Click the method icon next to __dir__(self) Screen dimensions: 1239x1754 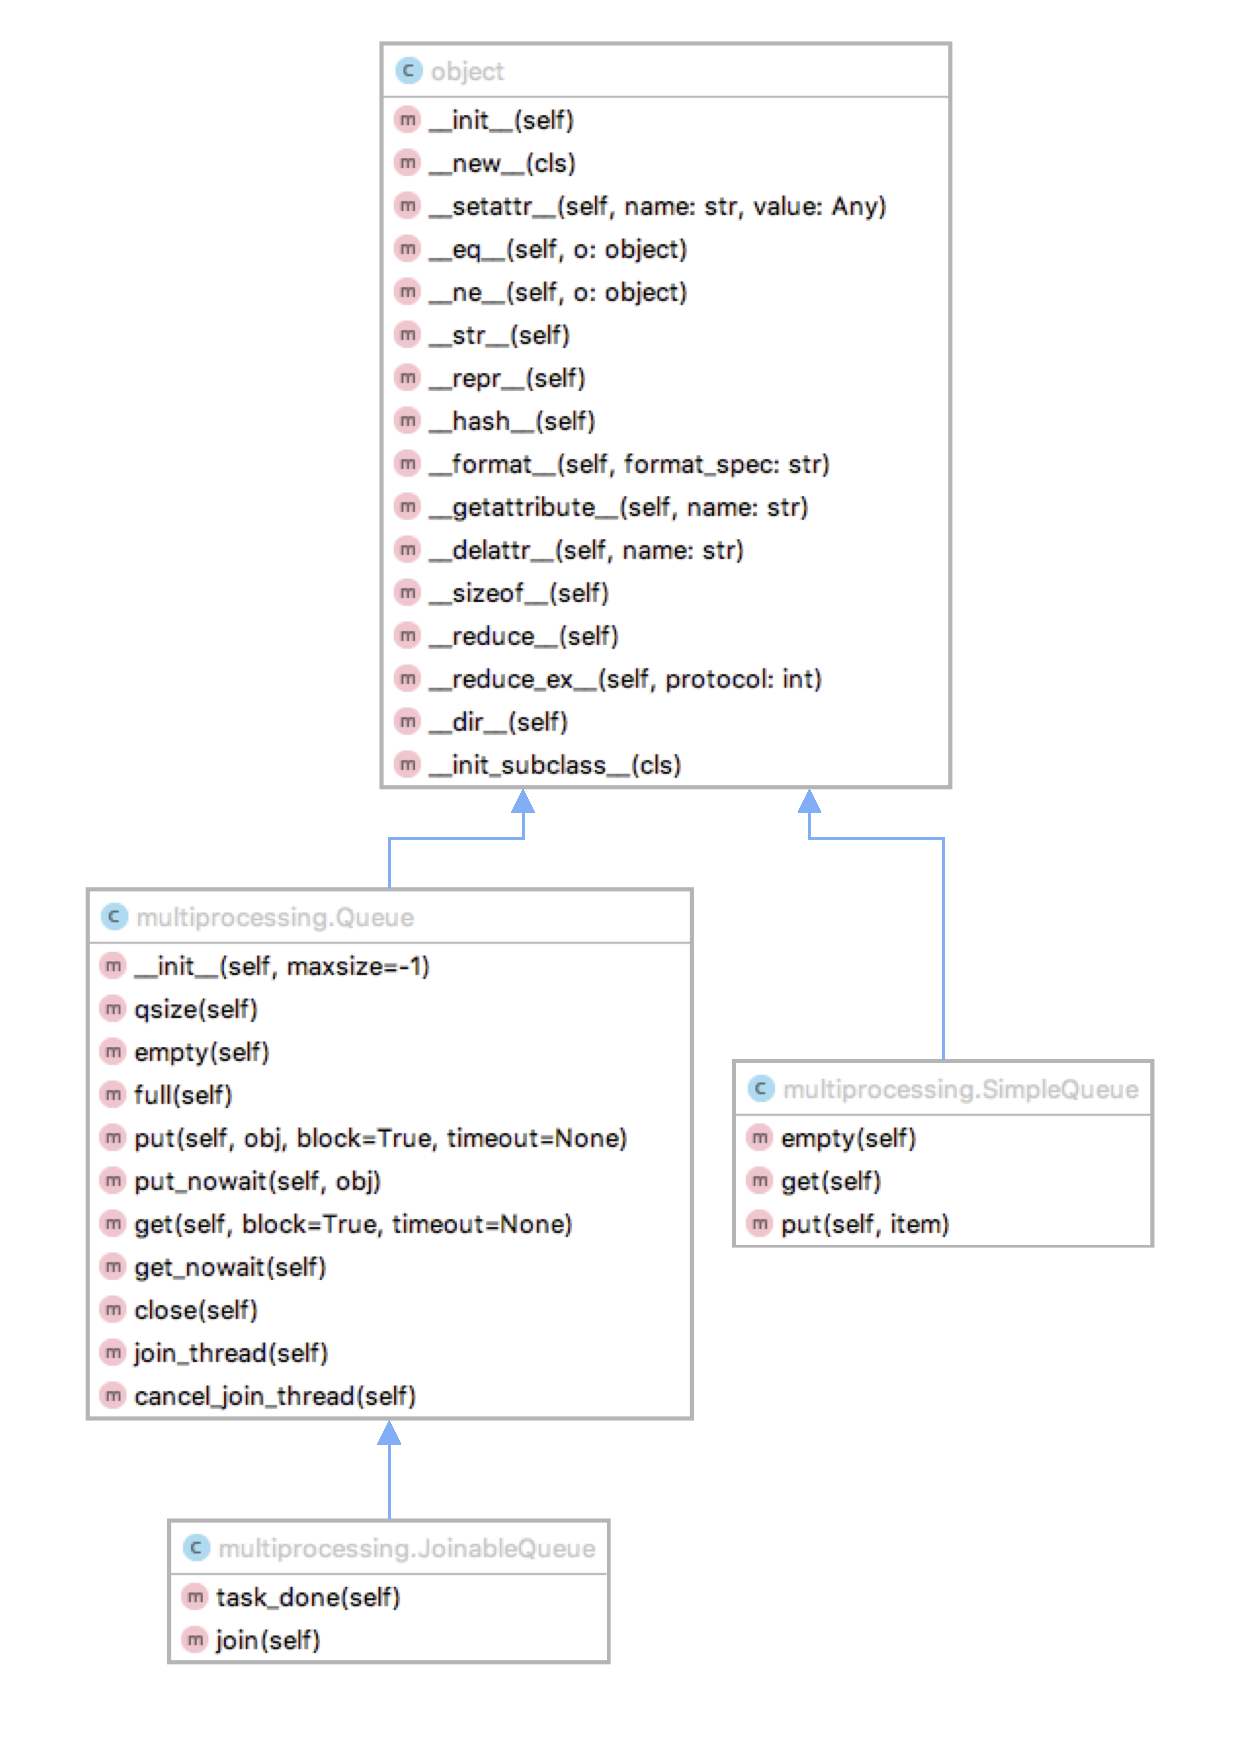coord(408,721)
